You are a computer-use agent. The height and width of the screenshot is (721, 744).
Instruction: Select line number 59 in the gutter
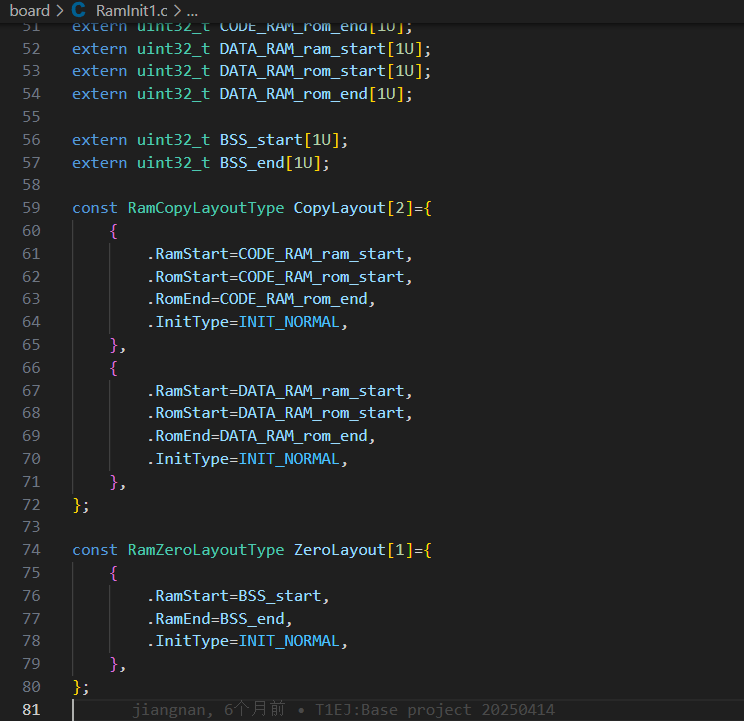click(x=30, y=208)
